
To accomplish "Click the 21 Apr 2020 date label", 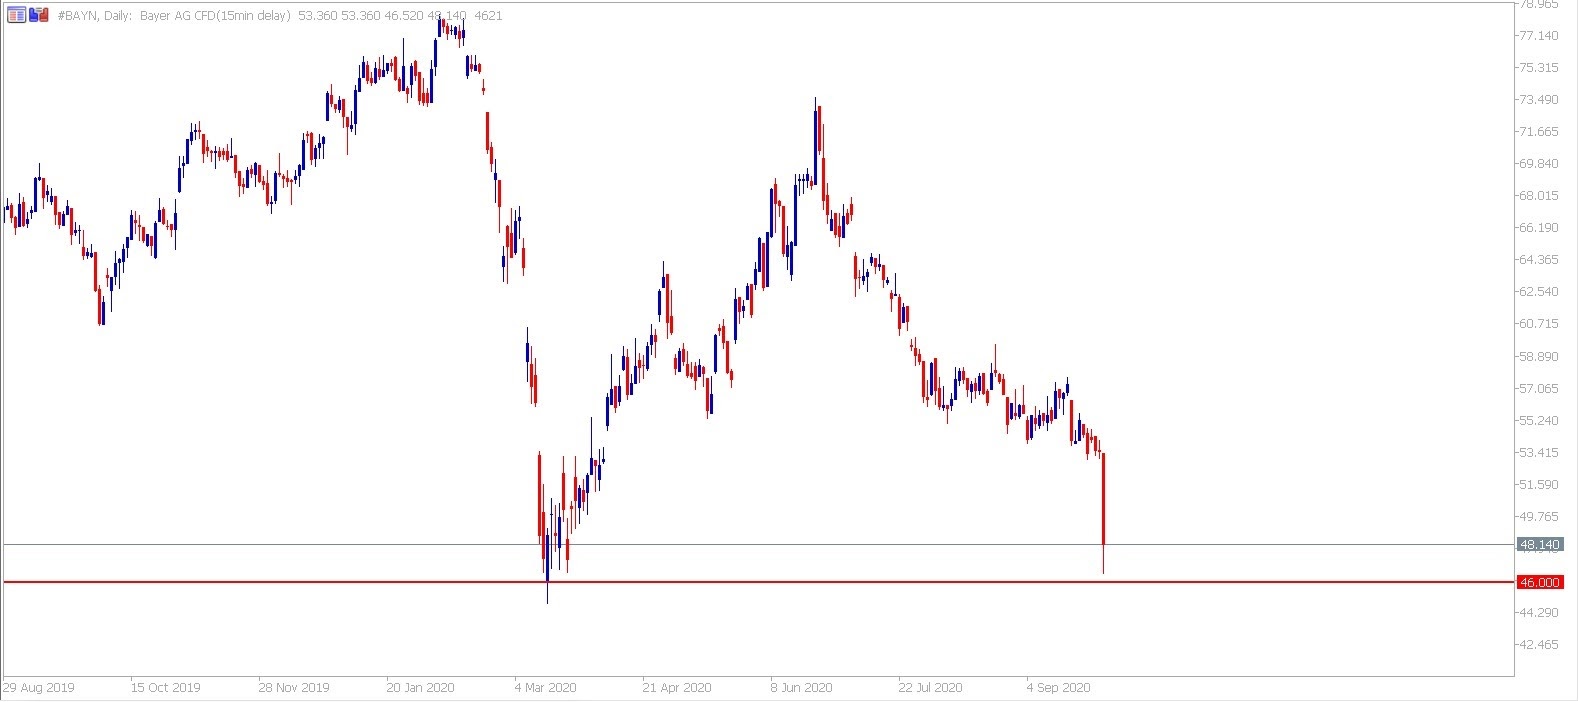I will pyautogui.click(x=677, y=687).
